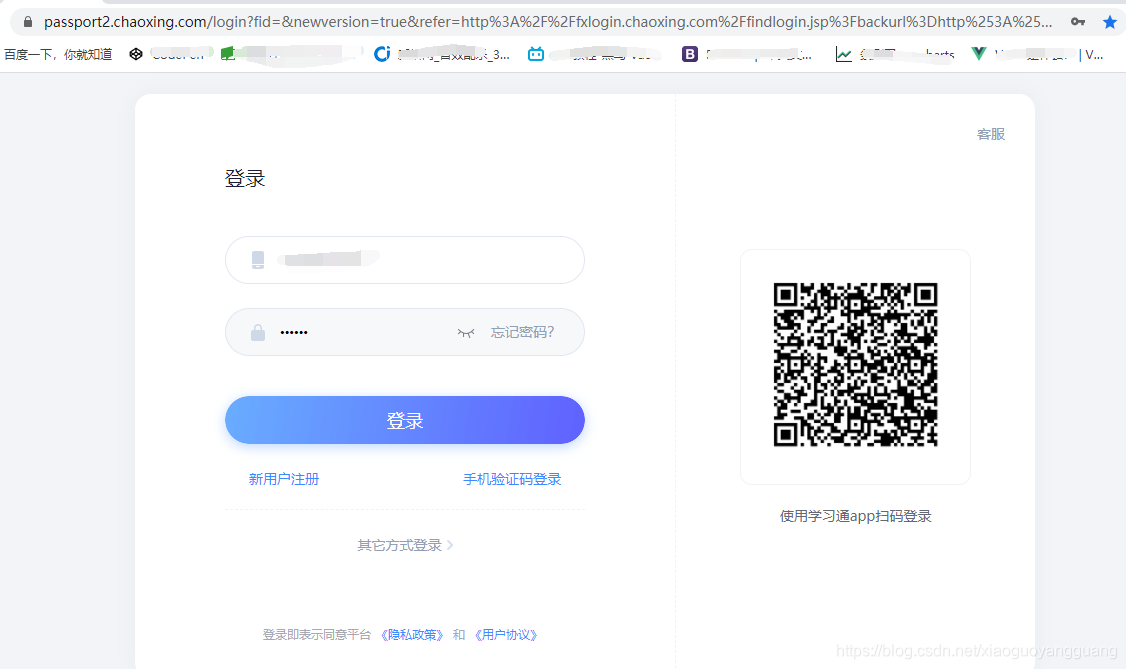
Task: Click the phone icon in username field
Action: tap(258, 260)
